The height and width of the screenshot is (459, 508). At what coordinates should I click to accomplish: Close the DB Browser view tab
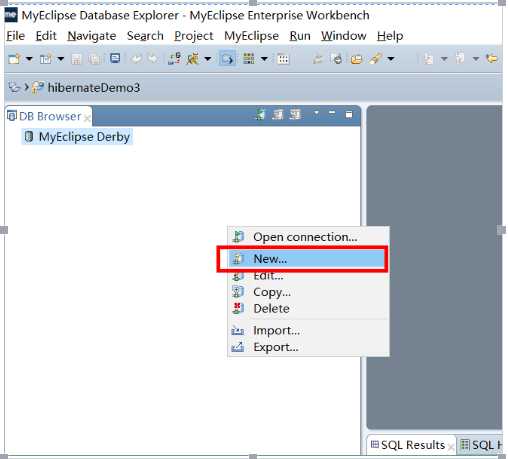coord(87,118)
